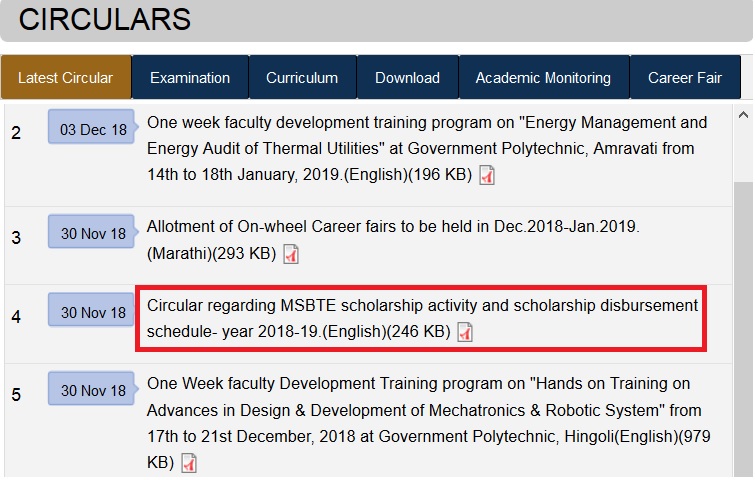Open the Energy Management training program circular link
The width and height of the screenshot is (755, 480).
point(427,148)
